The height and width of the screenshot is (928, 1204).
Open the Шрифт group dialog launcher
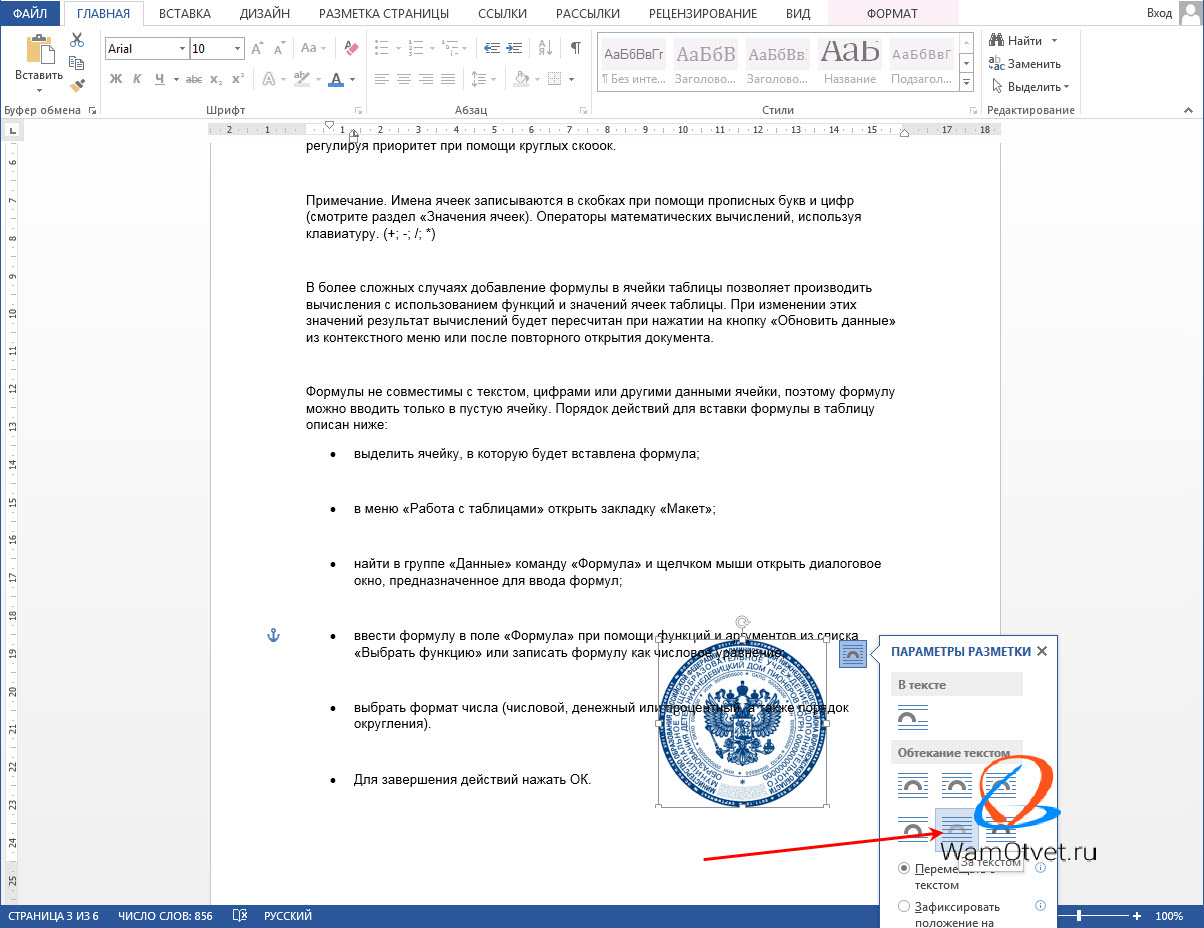click(358, 110)
